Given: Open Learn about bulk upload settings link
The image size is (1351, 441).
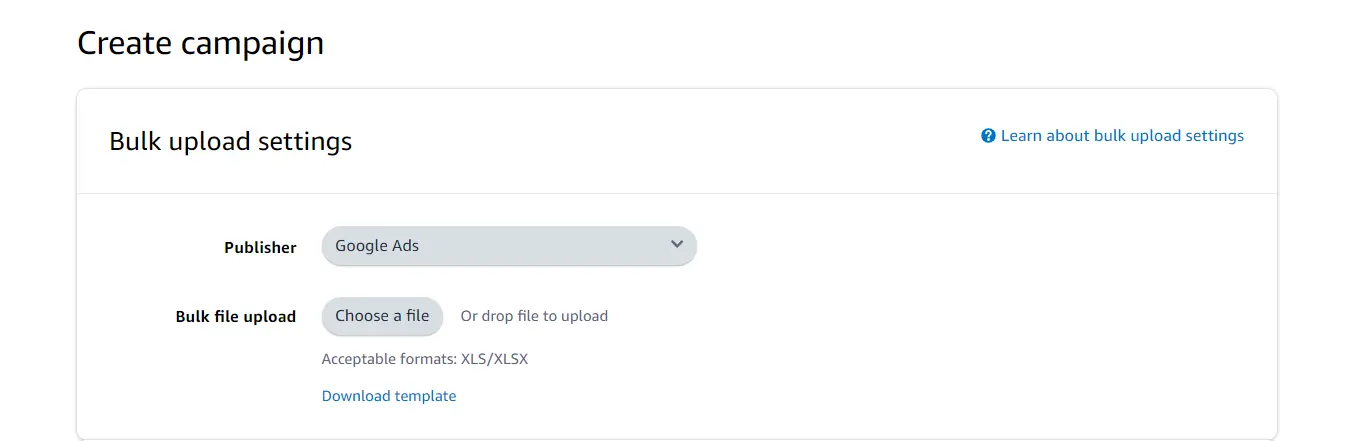Looking at the screenshot, I should [1122, 136].
